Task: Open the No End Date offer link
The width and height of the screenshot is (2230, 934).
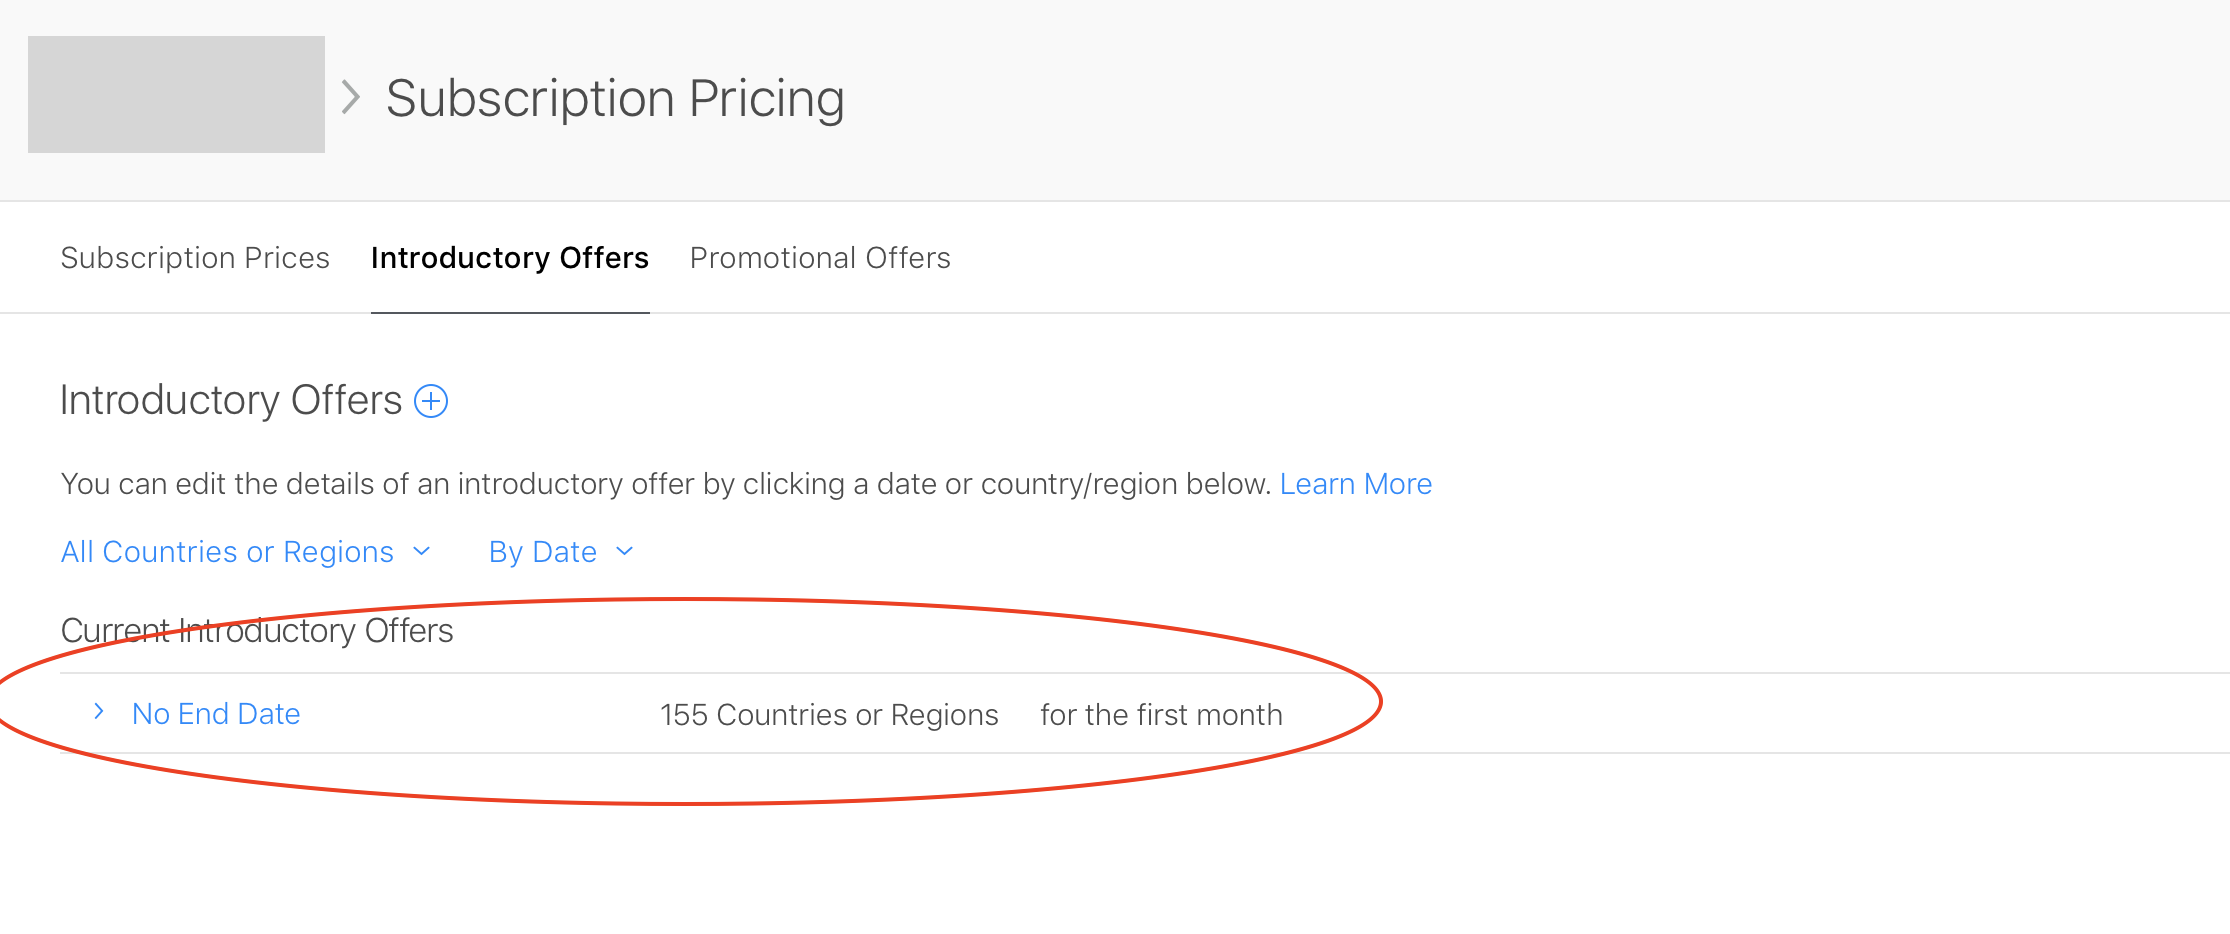Action: tap(216, 714)
